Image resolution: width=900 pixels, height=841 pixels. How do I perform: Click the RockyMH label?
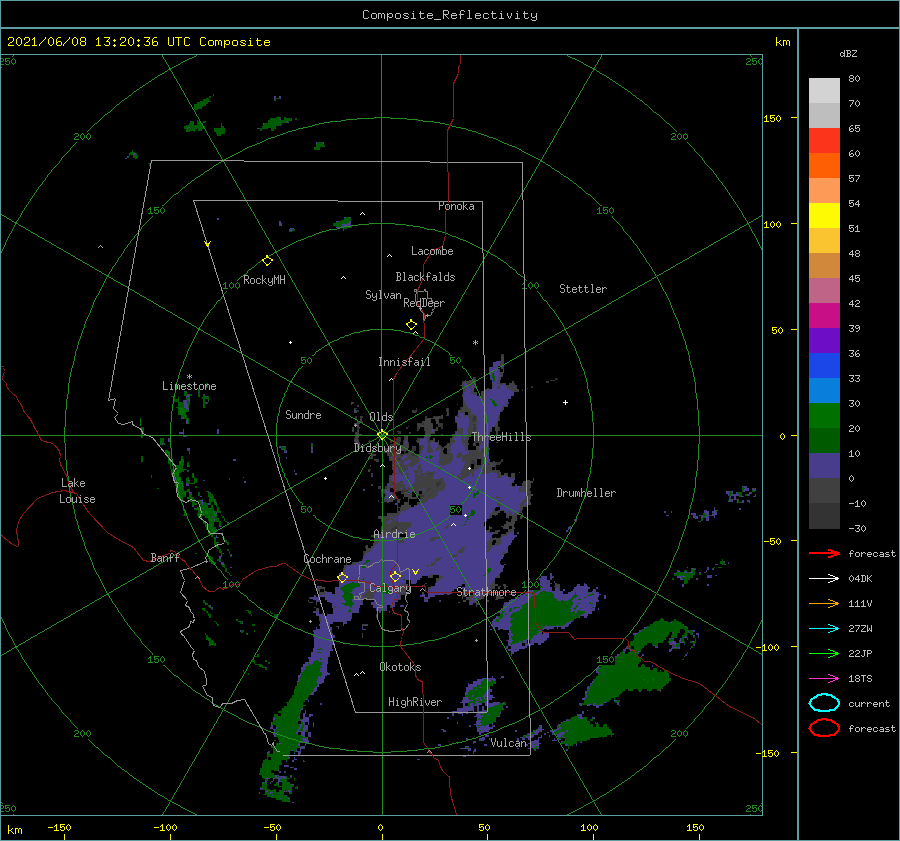click(264, 280)
